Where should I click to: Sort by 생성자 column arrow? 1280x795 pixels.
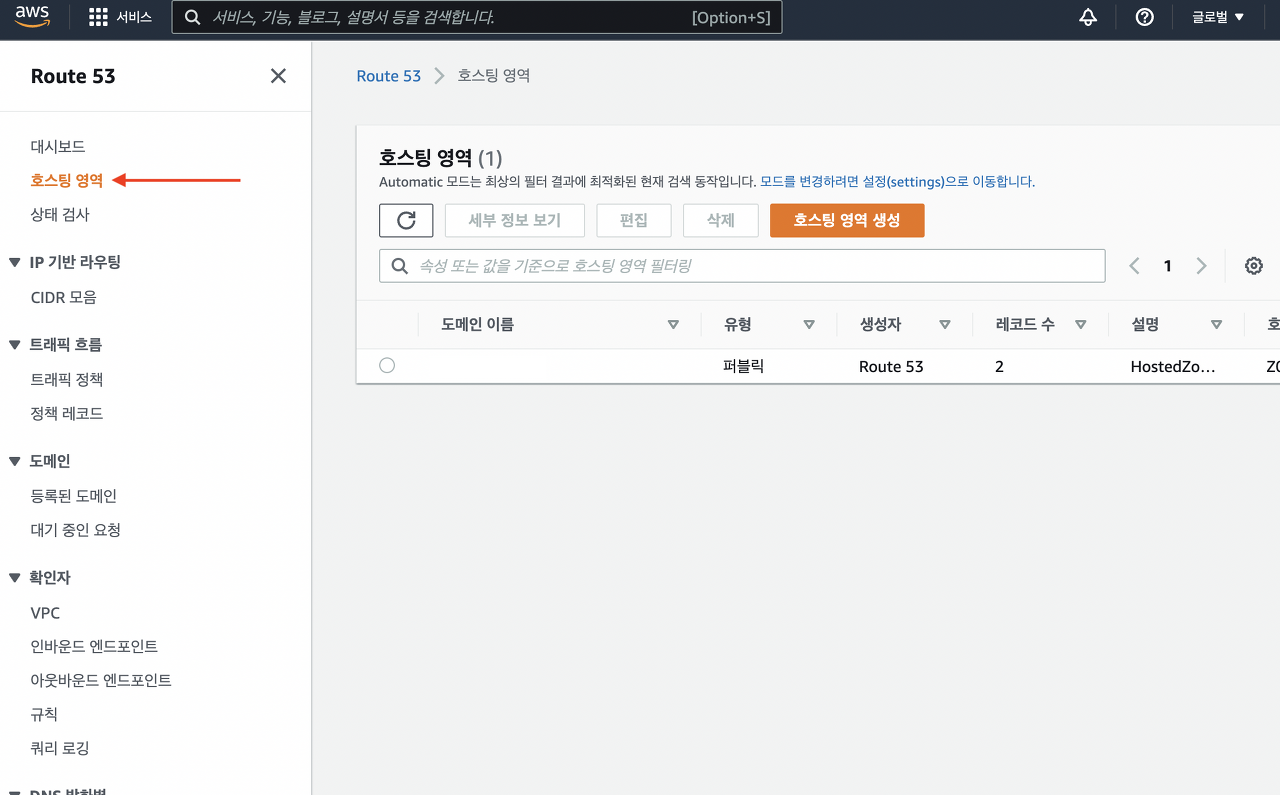[x=944, y=325]
